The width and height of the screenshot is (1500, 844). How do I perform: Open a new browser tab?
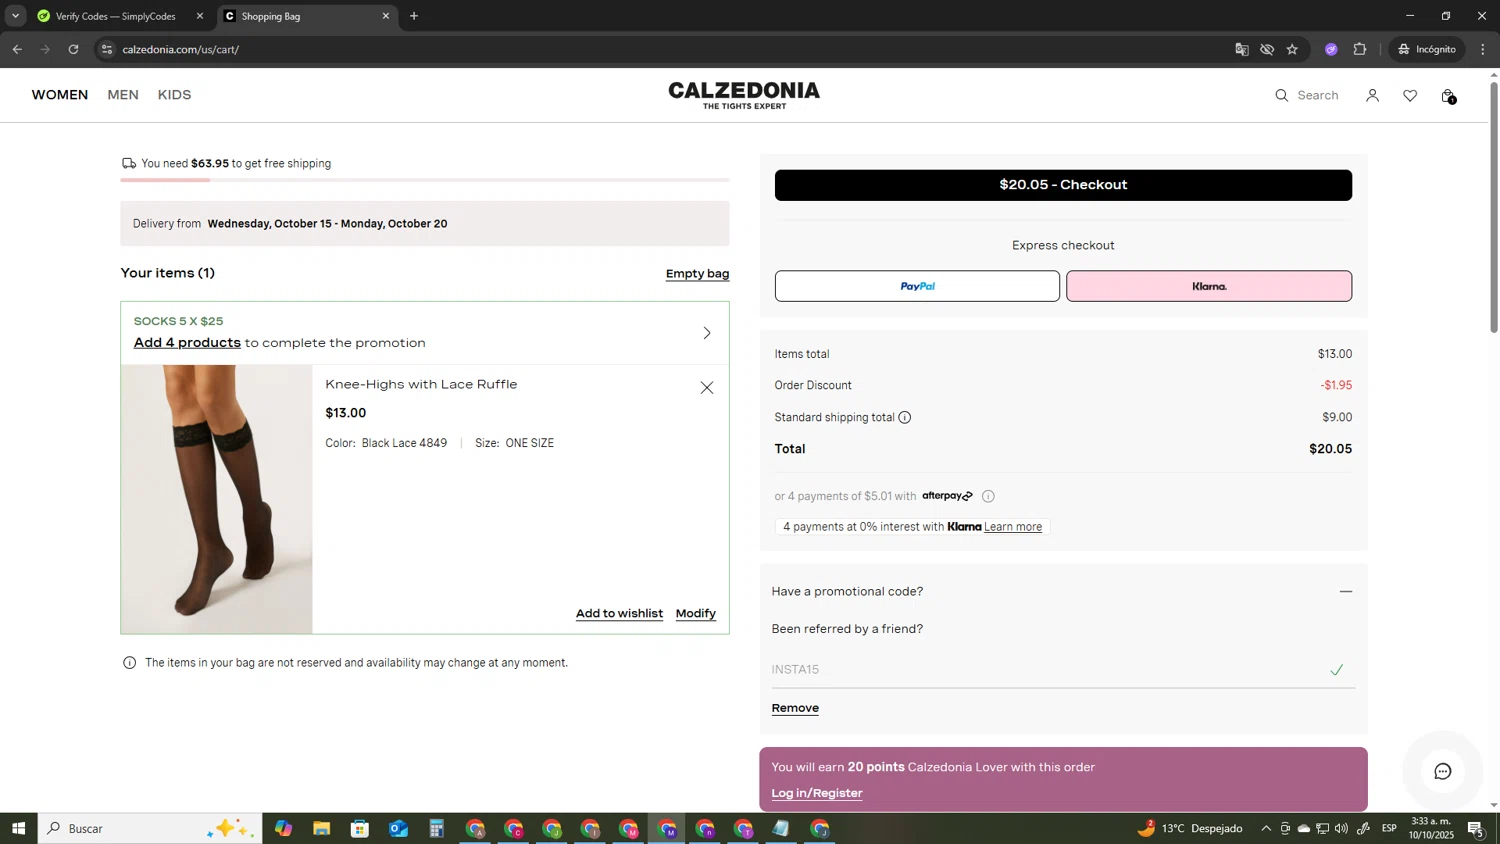[414, 16]
